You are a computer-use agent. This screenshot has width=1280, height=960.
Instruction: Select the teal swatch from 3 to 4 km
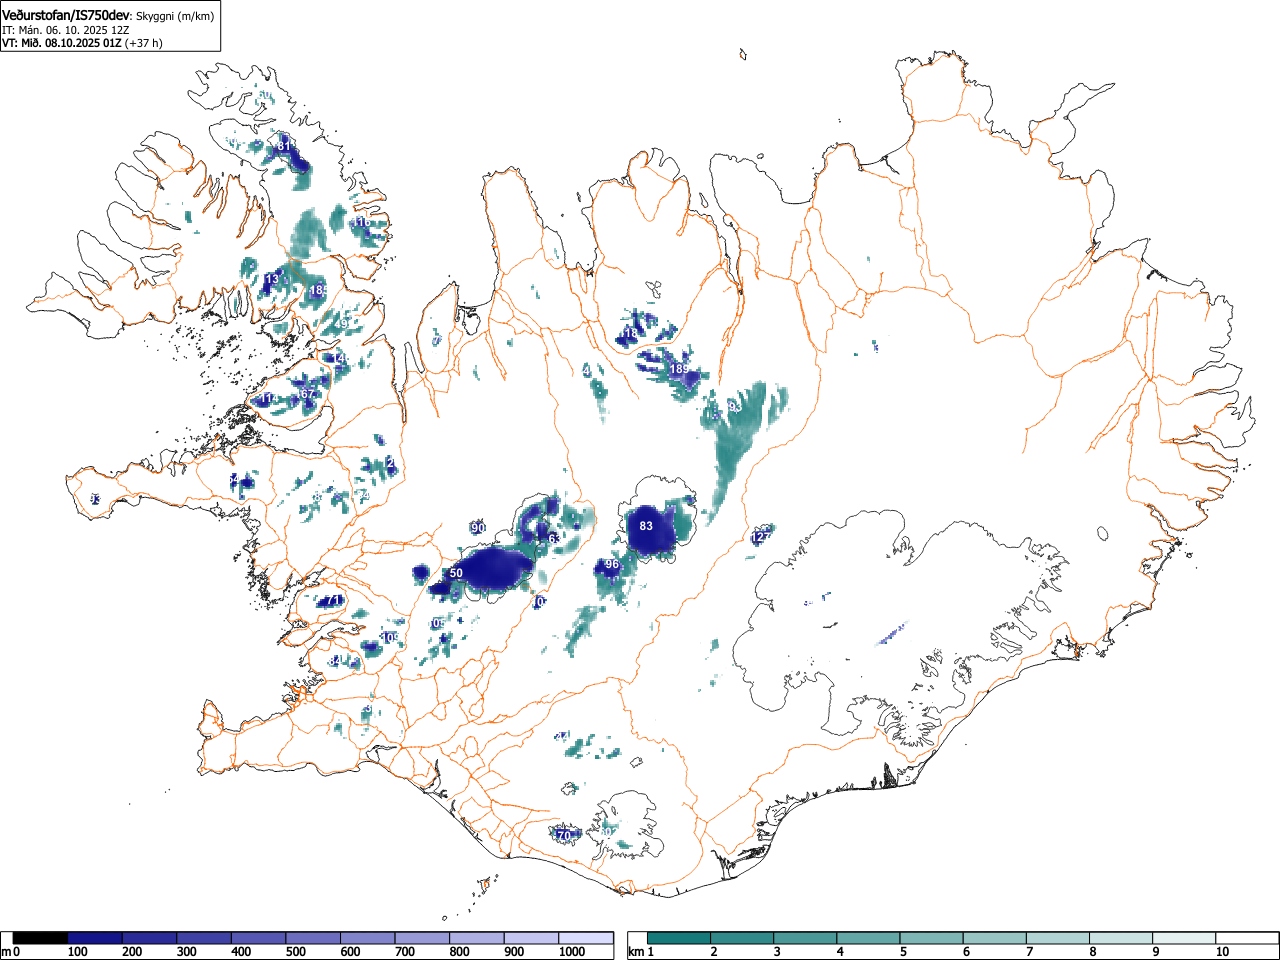806,938
